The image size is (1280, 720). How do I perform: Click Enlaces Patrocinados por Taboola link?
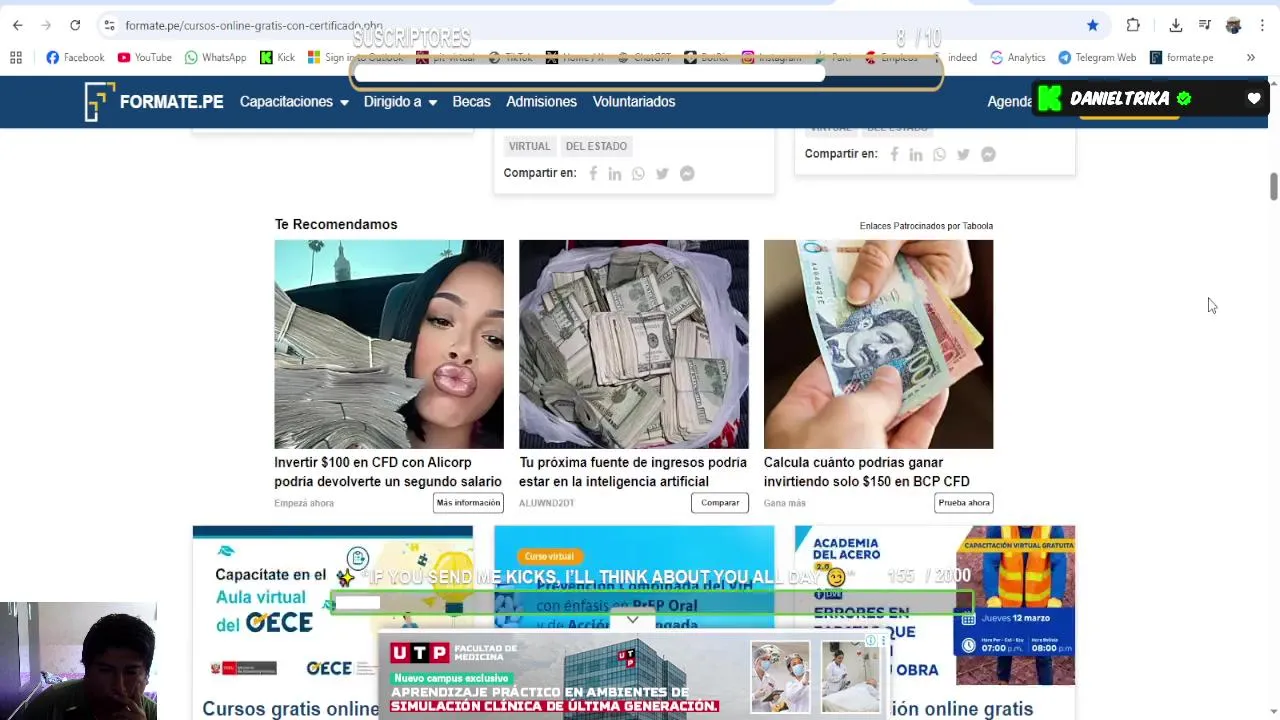926,226
